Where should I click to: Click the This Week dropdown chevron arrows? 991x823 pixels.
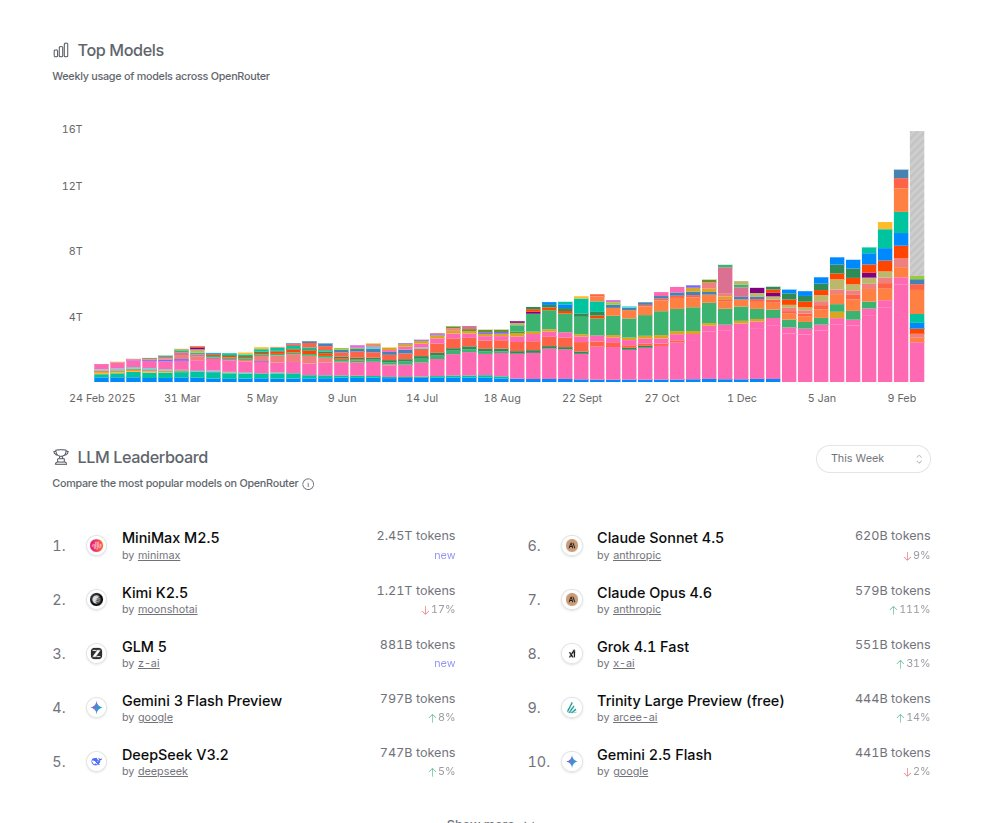tap(919, 459)
